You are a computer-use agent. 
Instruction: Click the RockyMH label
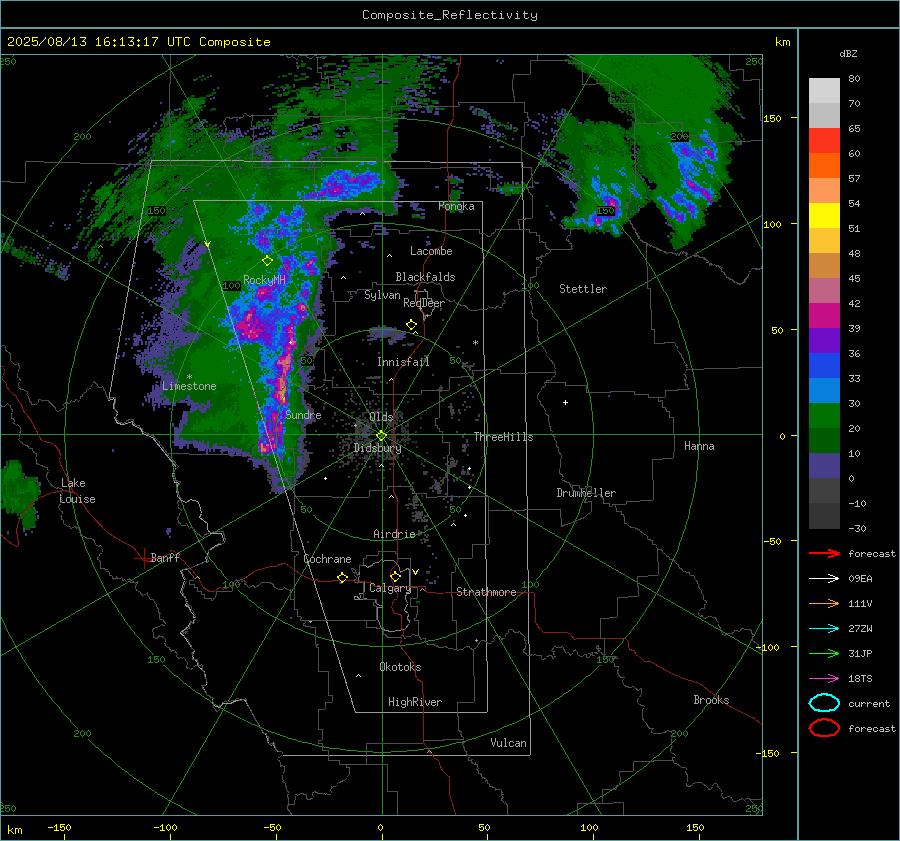tap(264, 280)
